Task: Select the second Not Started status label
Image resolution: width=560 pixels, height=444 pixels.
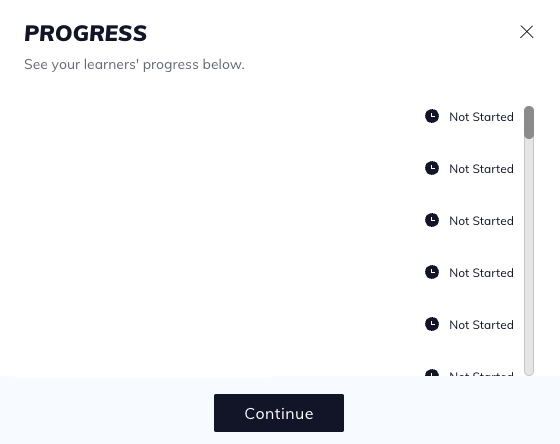Action: tap(481, 169)
